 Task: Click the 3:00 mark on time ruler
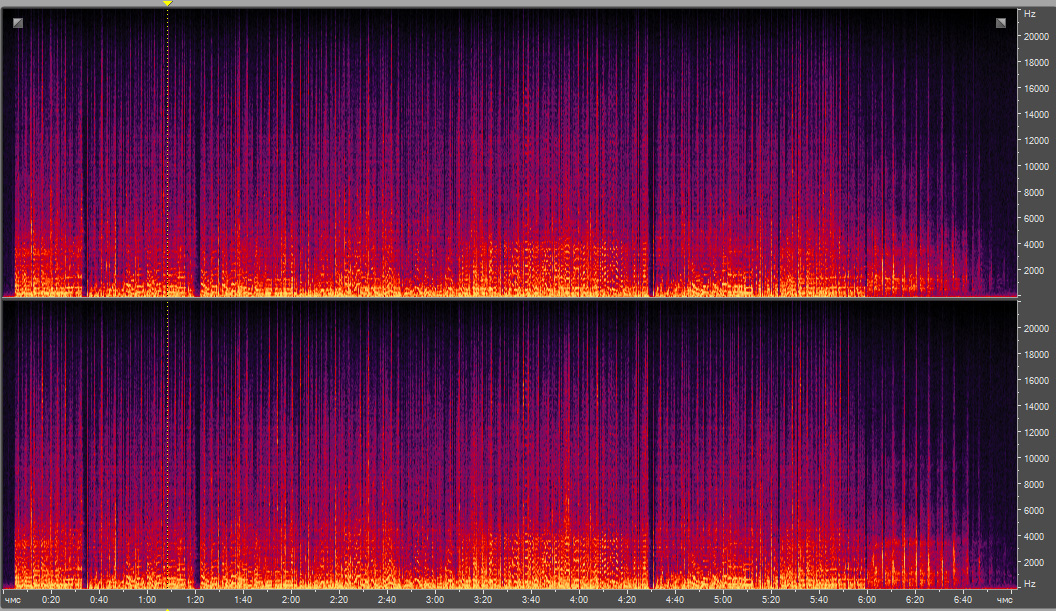[x=434, y=600]
